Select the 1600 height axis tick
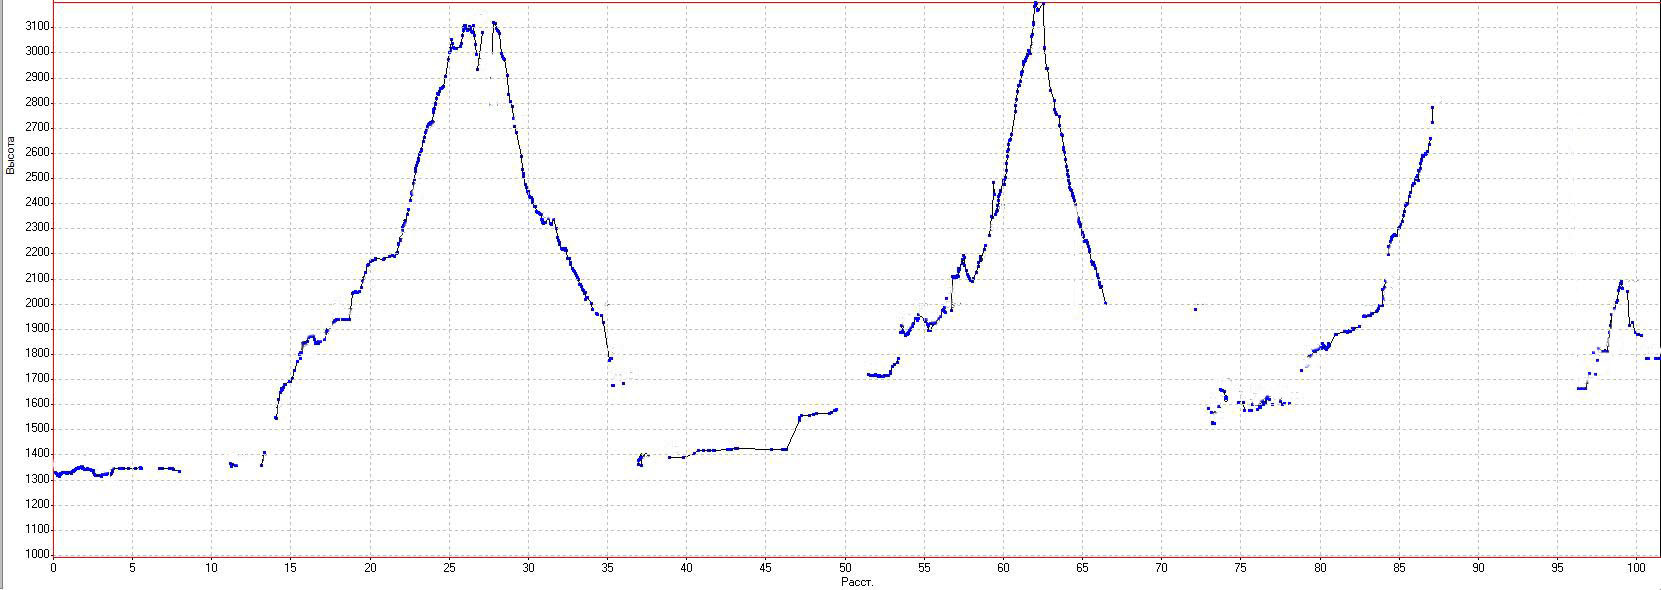This screenshot has width=1661, height=590. coord(36,403)
